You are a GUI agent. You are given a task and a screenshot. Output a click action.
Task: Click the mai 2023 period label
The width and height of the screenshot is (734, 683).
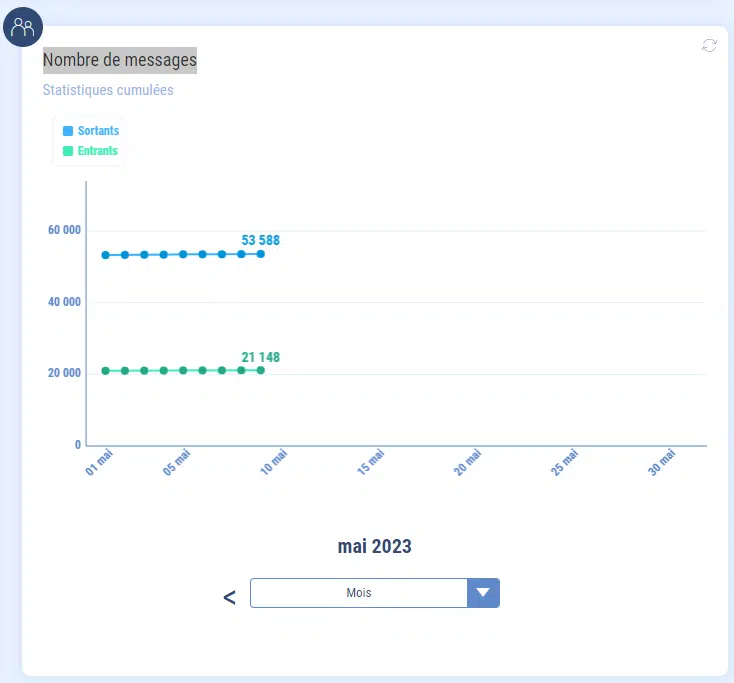(374, 547)
